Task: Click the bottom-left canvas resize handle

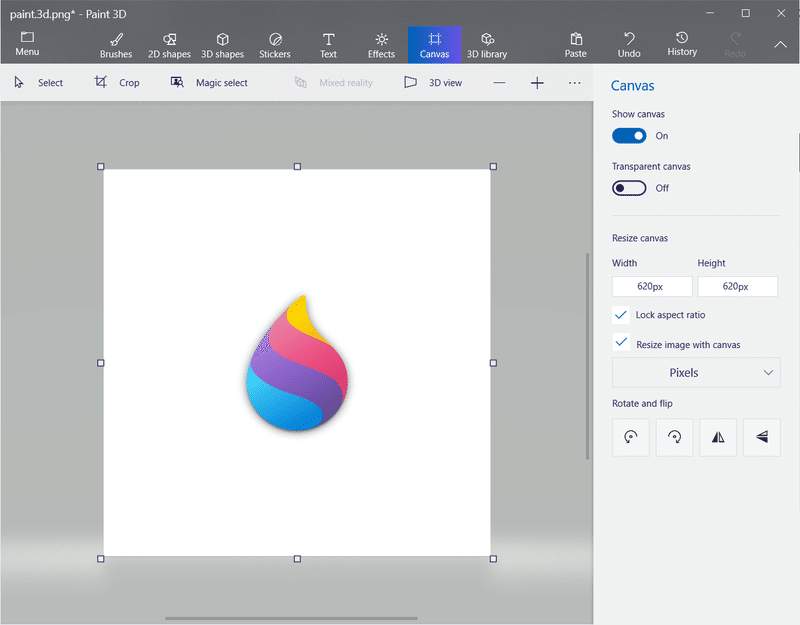Action: (x=101, y=559)
